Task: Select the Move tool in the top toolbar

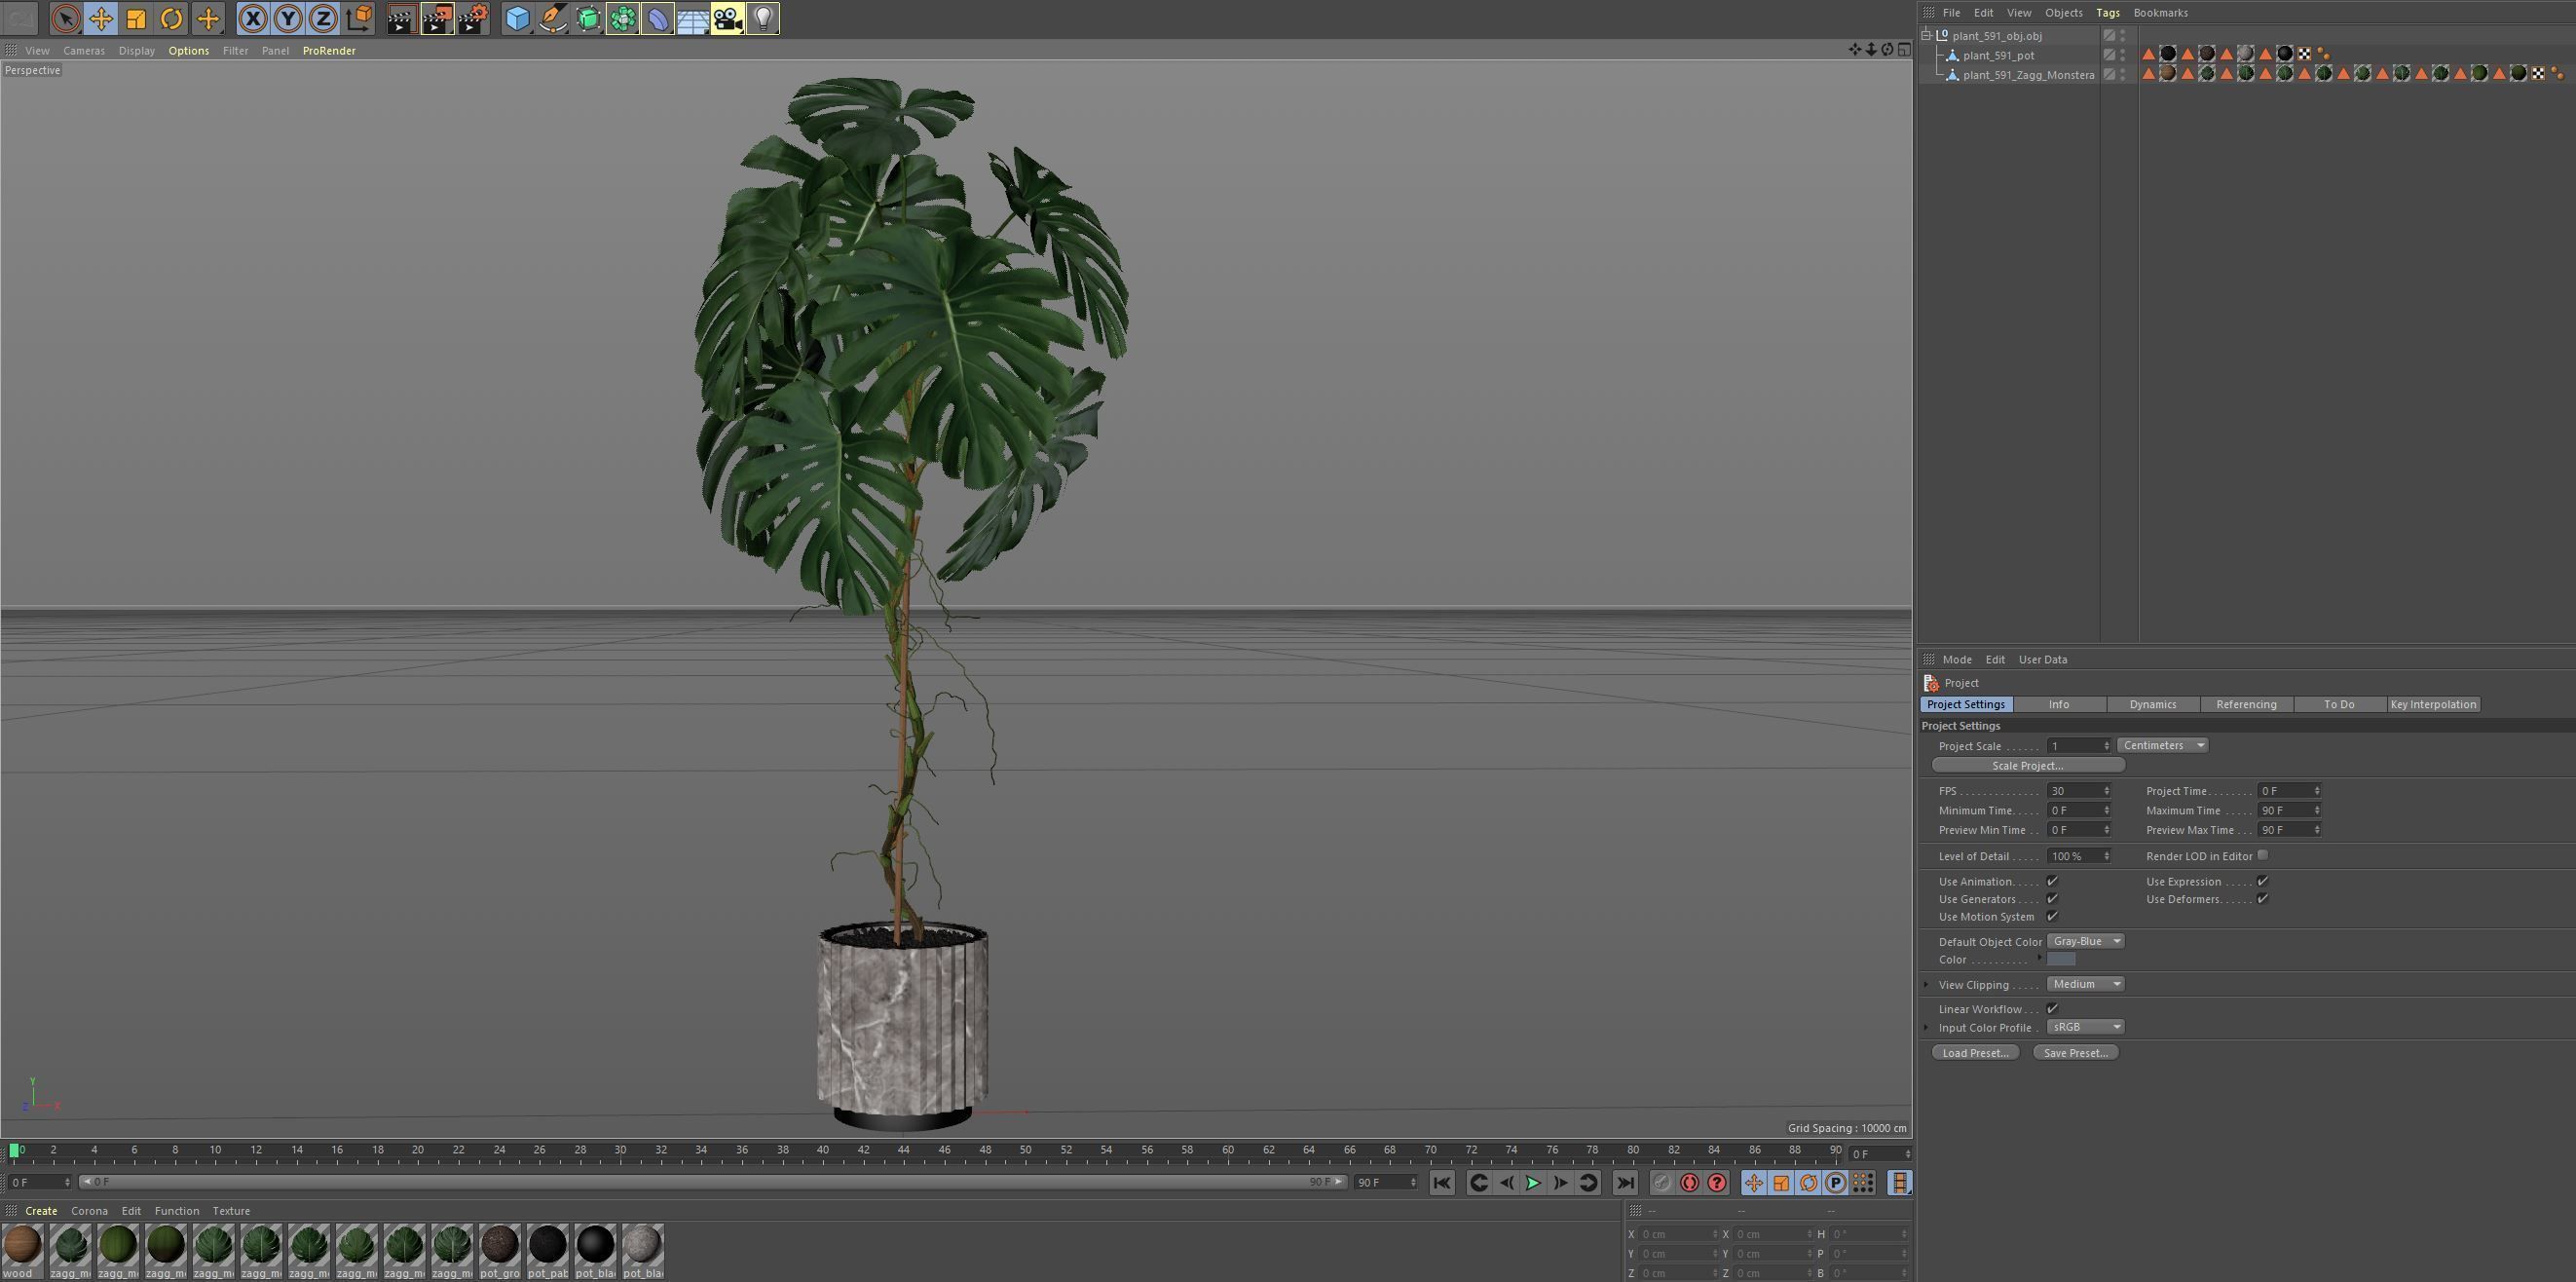Action: click(x=101, y=18)
